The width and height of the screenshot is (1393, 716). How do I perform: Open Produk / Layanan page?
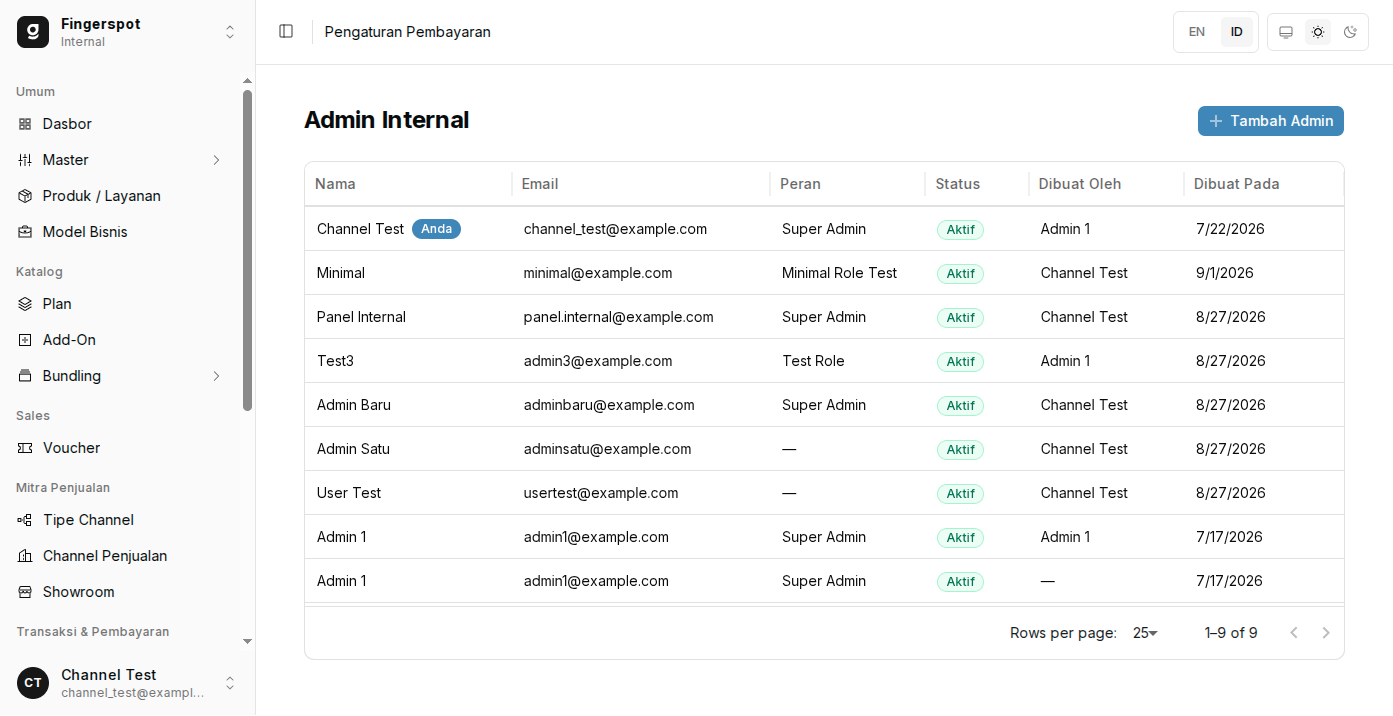click(x=120, y=196)
